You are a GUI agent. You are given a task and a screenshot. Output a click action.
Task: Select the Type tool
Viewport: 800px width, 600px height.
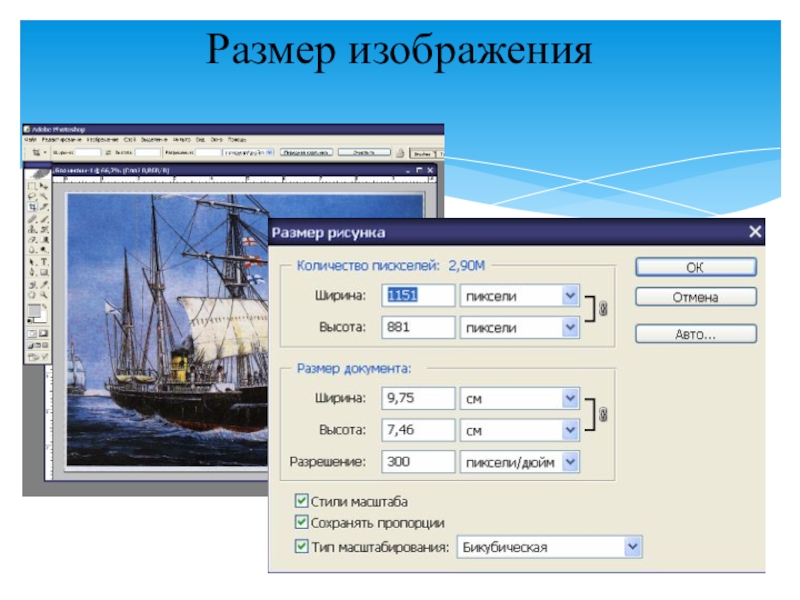pos(44,262)
